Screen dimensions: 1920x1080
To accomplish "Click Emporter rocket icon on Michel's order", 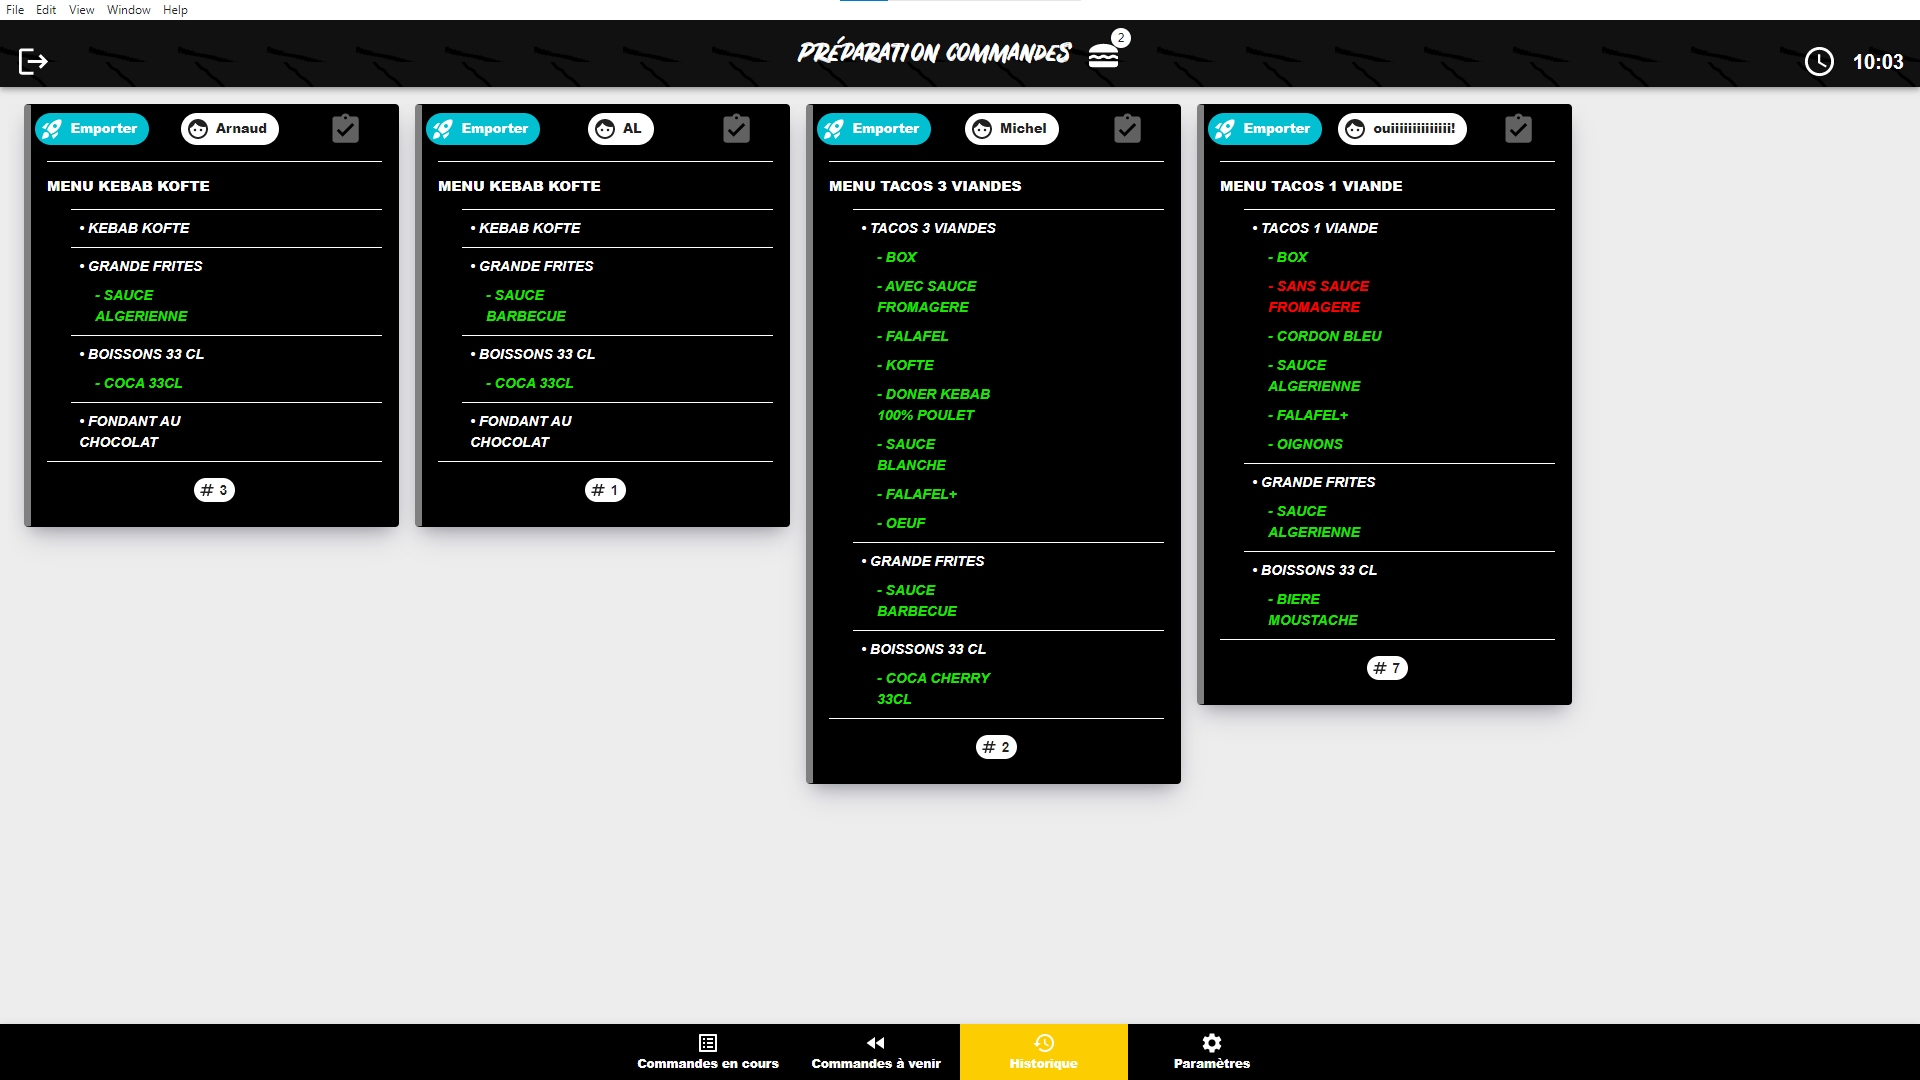I will tap(834, 129).
